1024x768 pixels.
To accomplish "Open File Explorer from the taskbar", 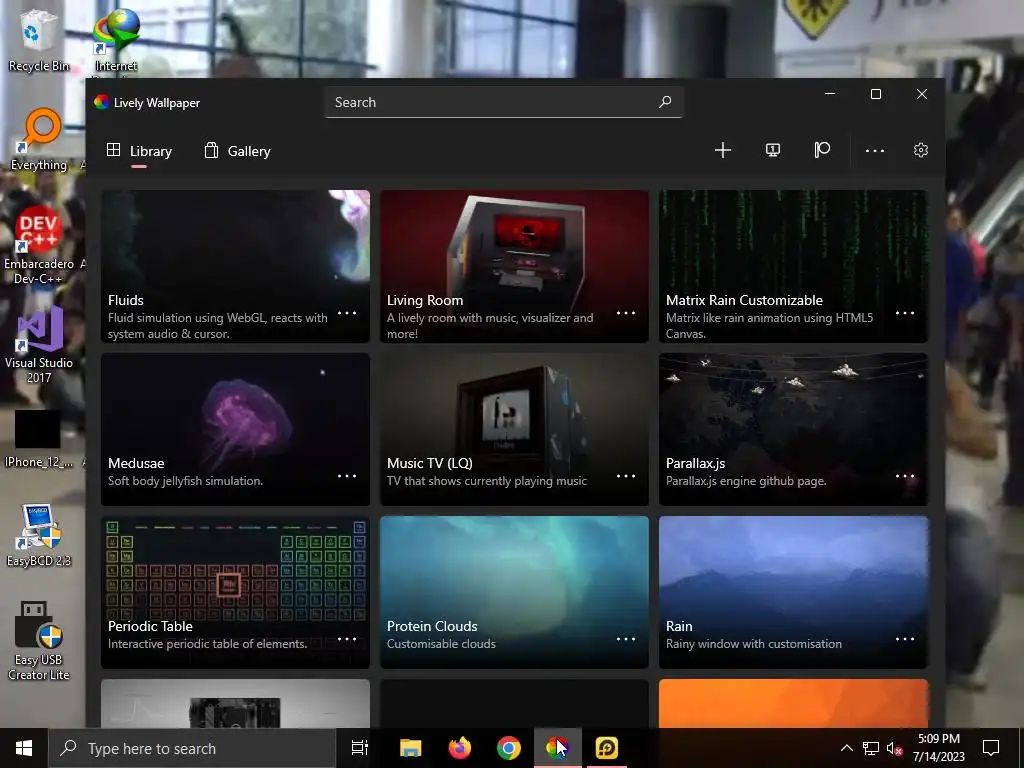I will pyautogui.click(x=410, y=748).
